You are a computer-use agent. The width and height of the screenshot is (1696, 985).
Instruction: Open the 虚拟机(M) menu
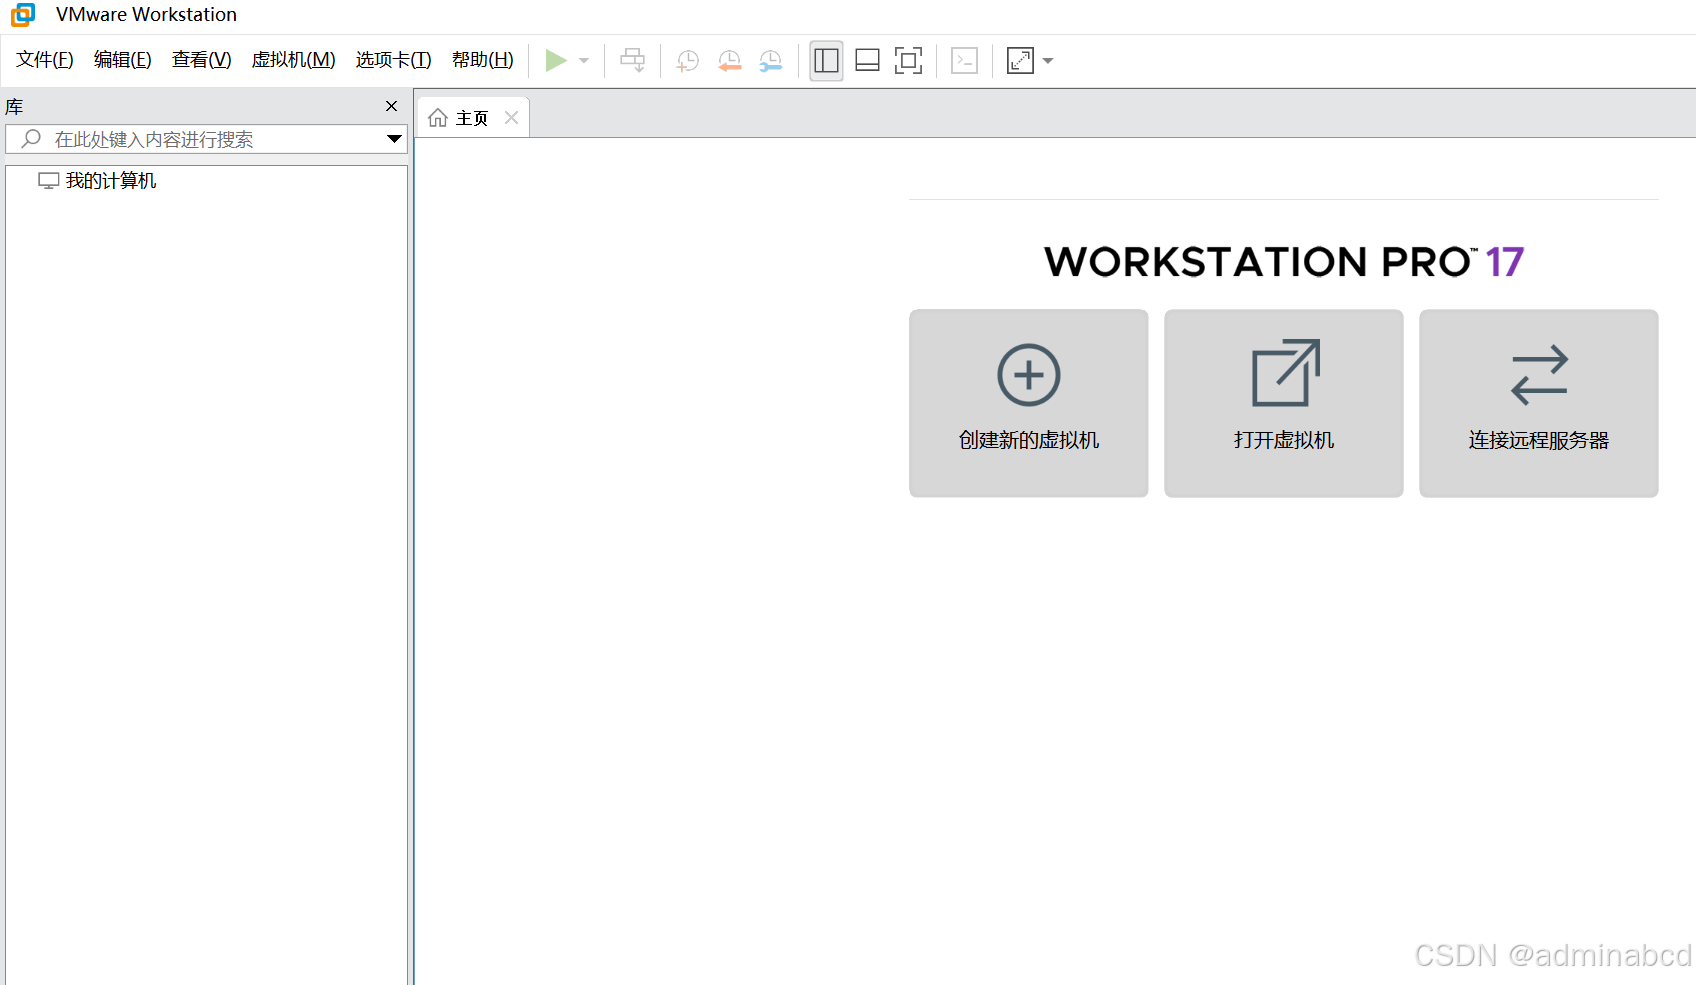[294, 60]
